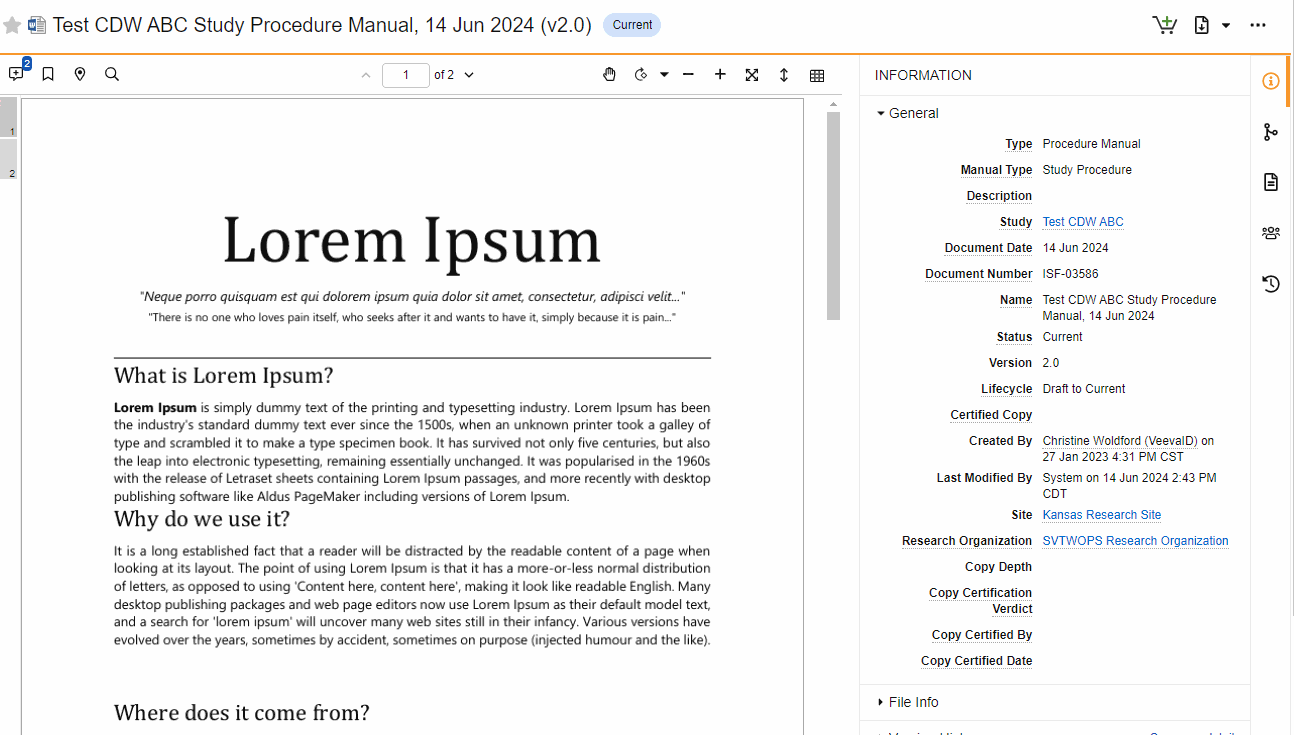Collapse the General section
This screenshot has width=1294, height=735.
881,114
